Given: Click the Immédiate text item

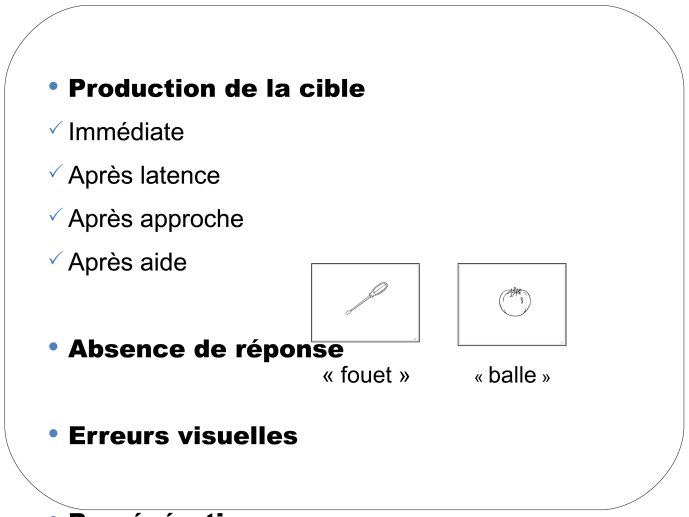Looking at the screenshot, I should click(126, 131).
